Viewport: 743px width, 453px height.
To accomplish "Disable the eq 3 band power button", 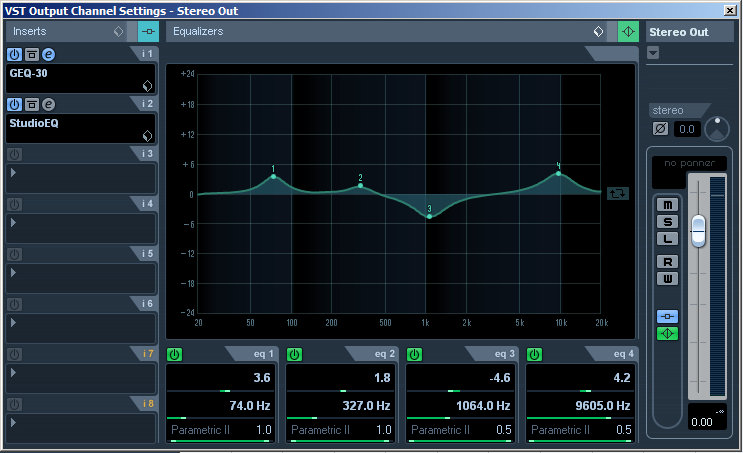I will coord(414,354).
